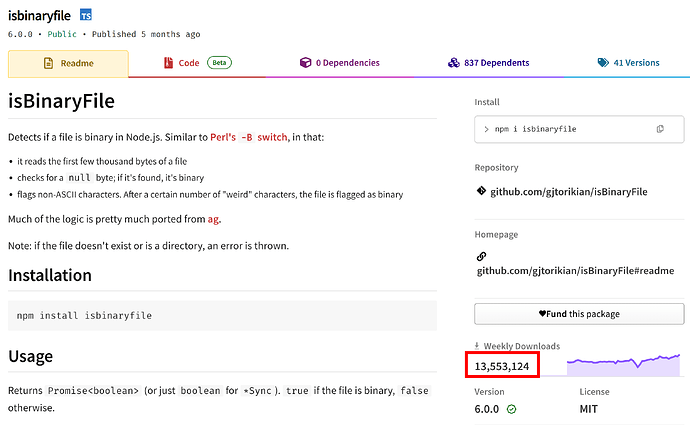Click the Weekly Downloads label
The height and width of the screenshot is (425, 690).
521,346
